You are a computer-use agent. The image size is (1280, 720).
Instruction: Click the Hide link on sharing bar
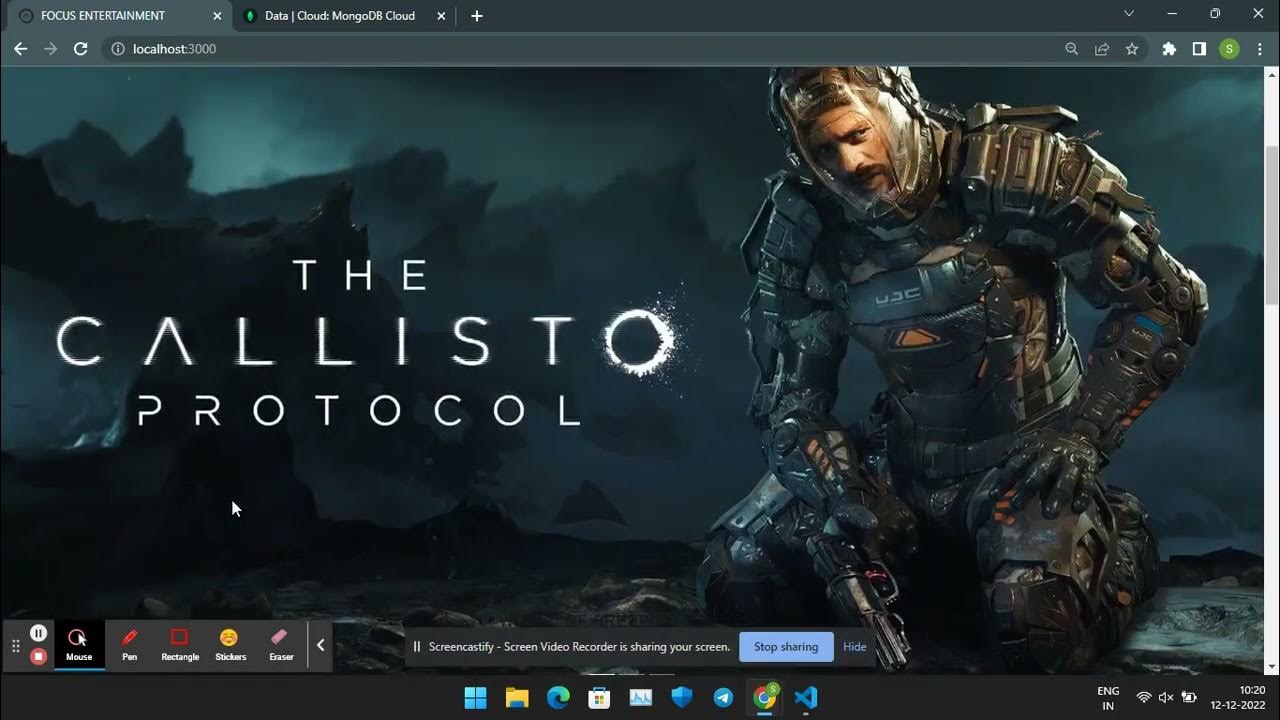click(854, 647)
